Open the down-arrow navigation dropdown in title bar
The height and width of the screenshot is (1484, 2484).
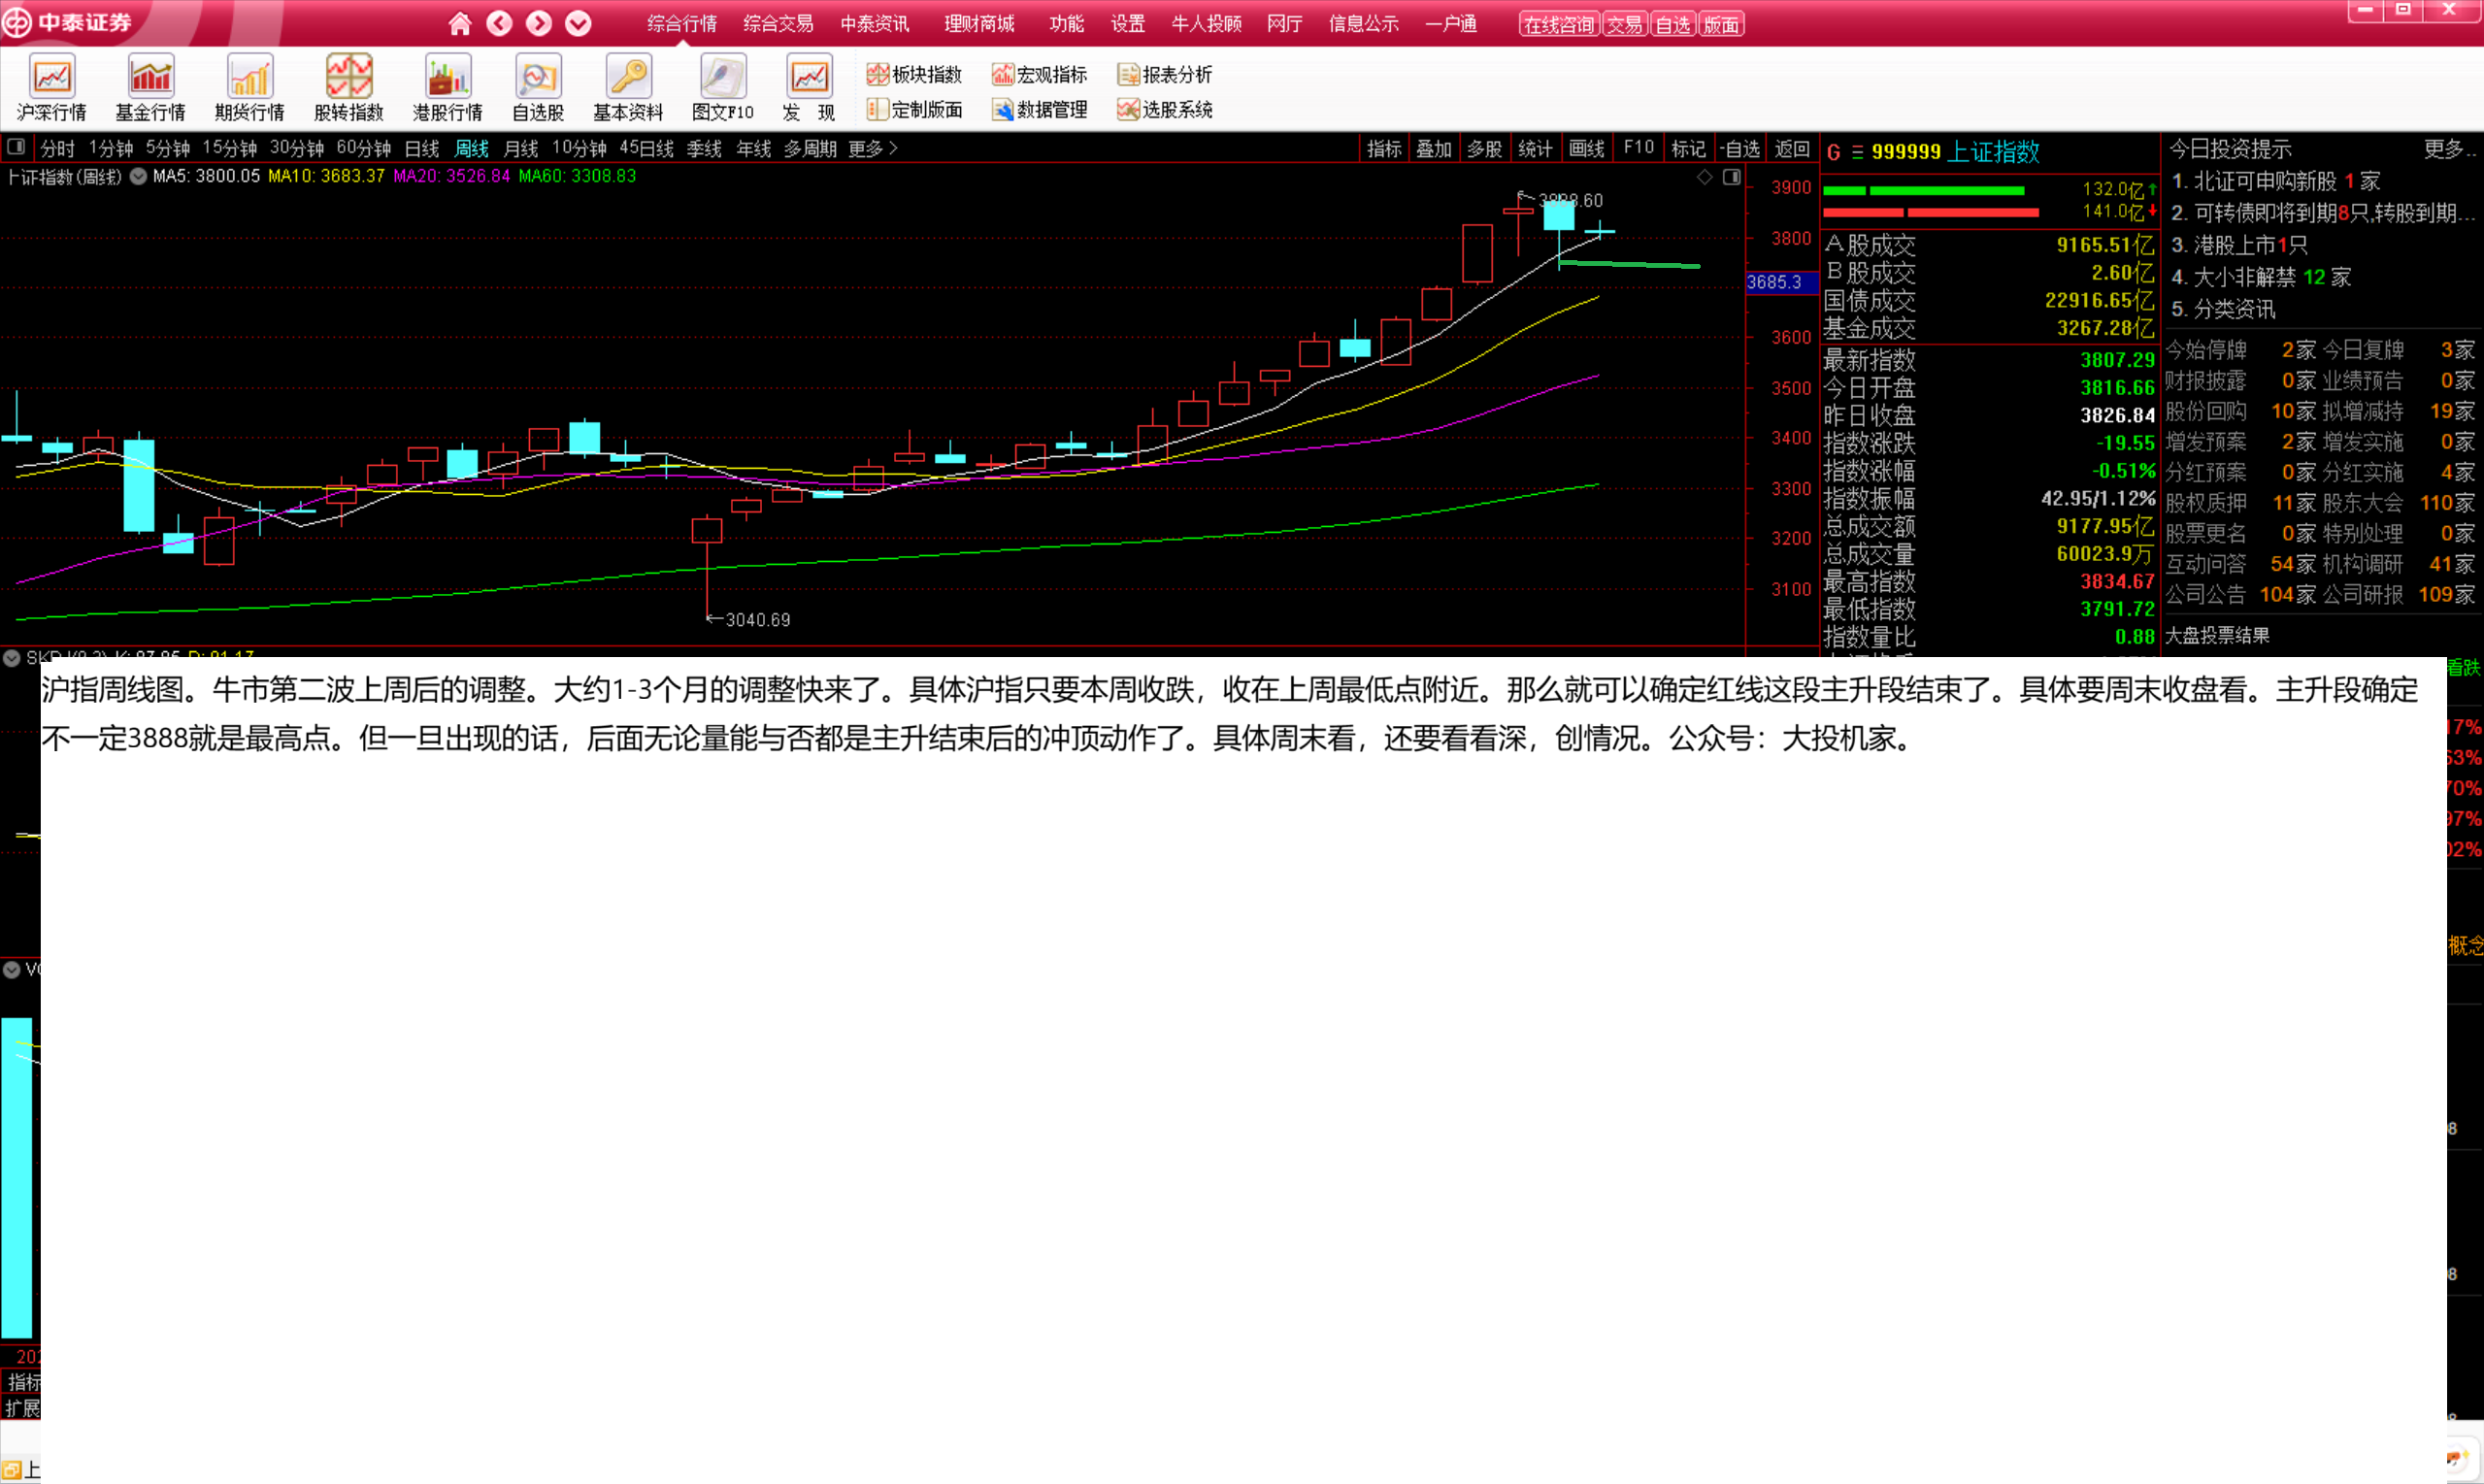[x=578, y=23]
